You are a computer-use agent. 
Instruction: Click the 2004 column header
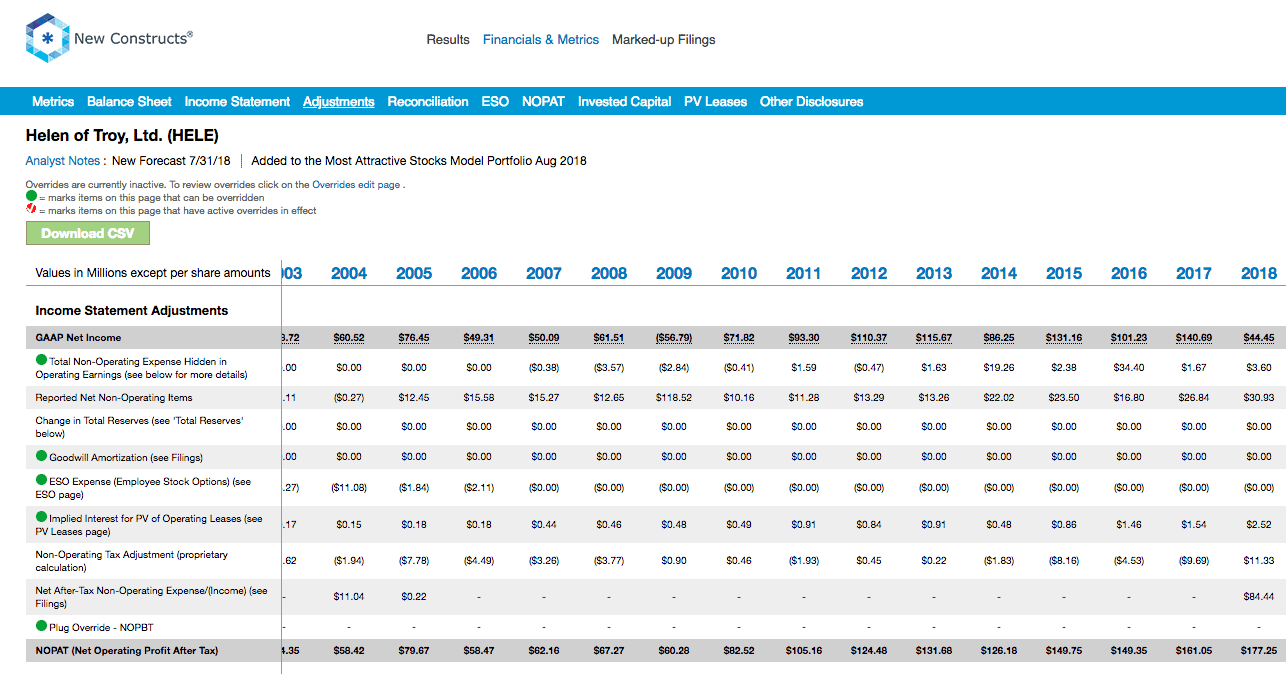(x=349, y=273)
